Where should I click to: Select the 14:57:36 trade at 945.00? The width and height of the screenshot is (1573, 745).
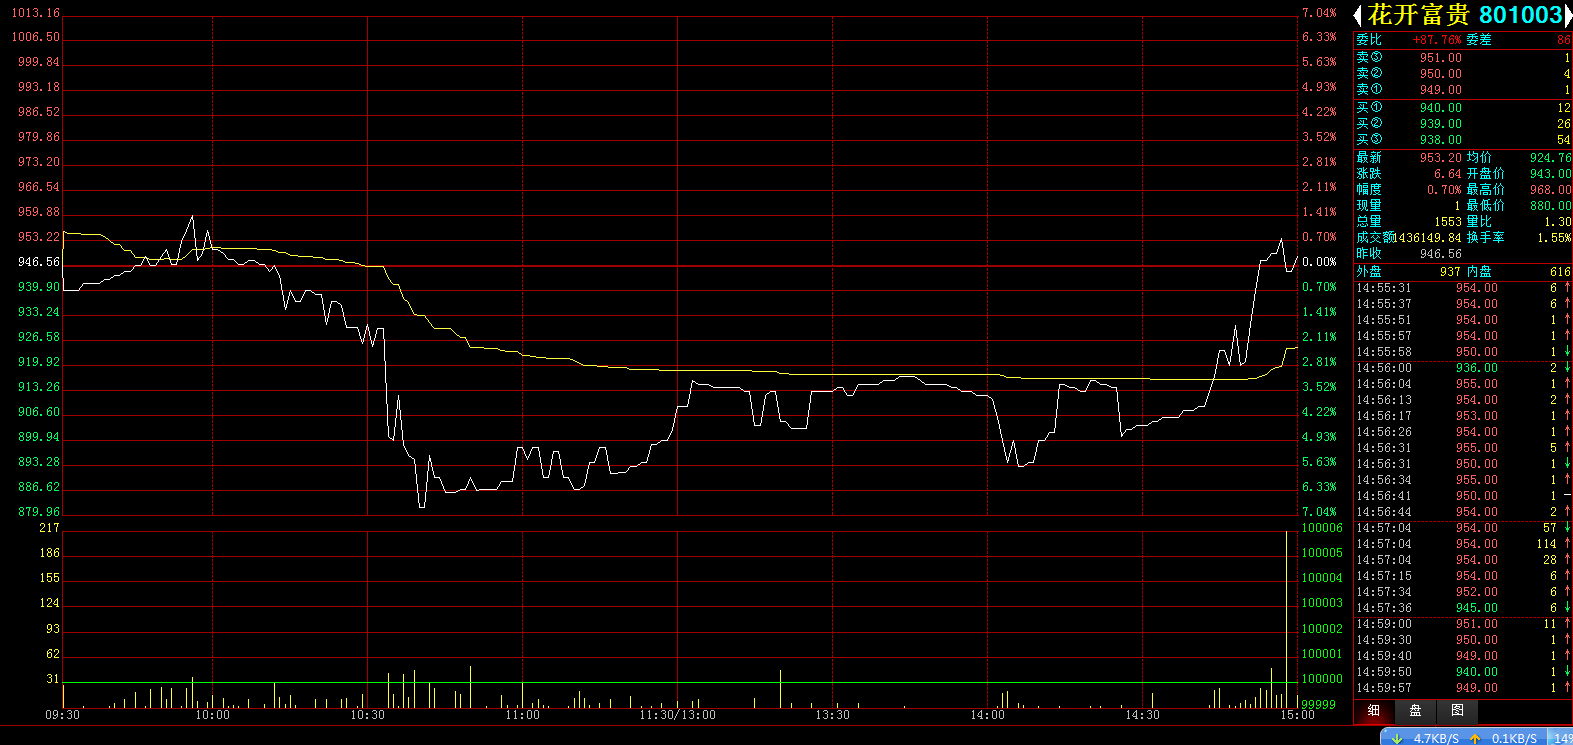pos(1463,608)
